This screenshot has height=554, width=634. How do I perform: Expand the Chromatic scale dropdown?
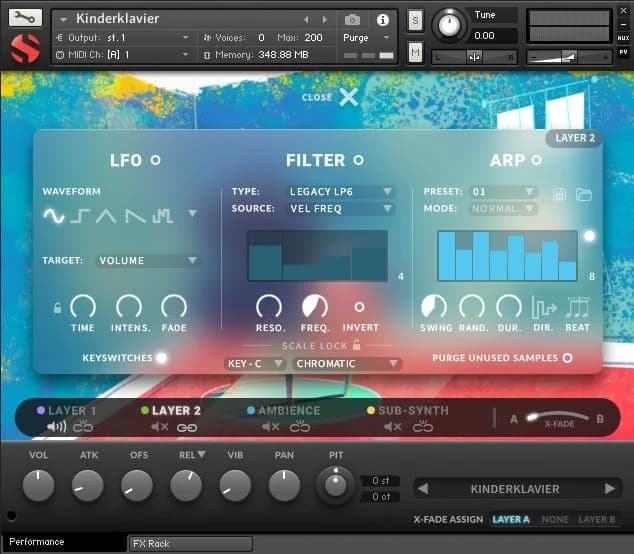pos(347,364)
